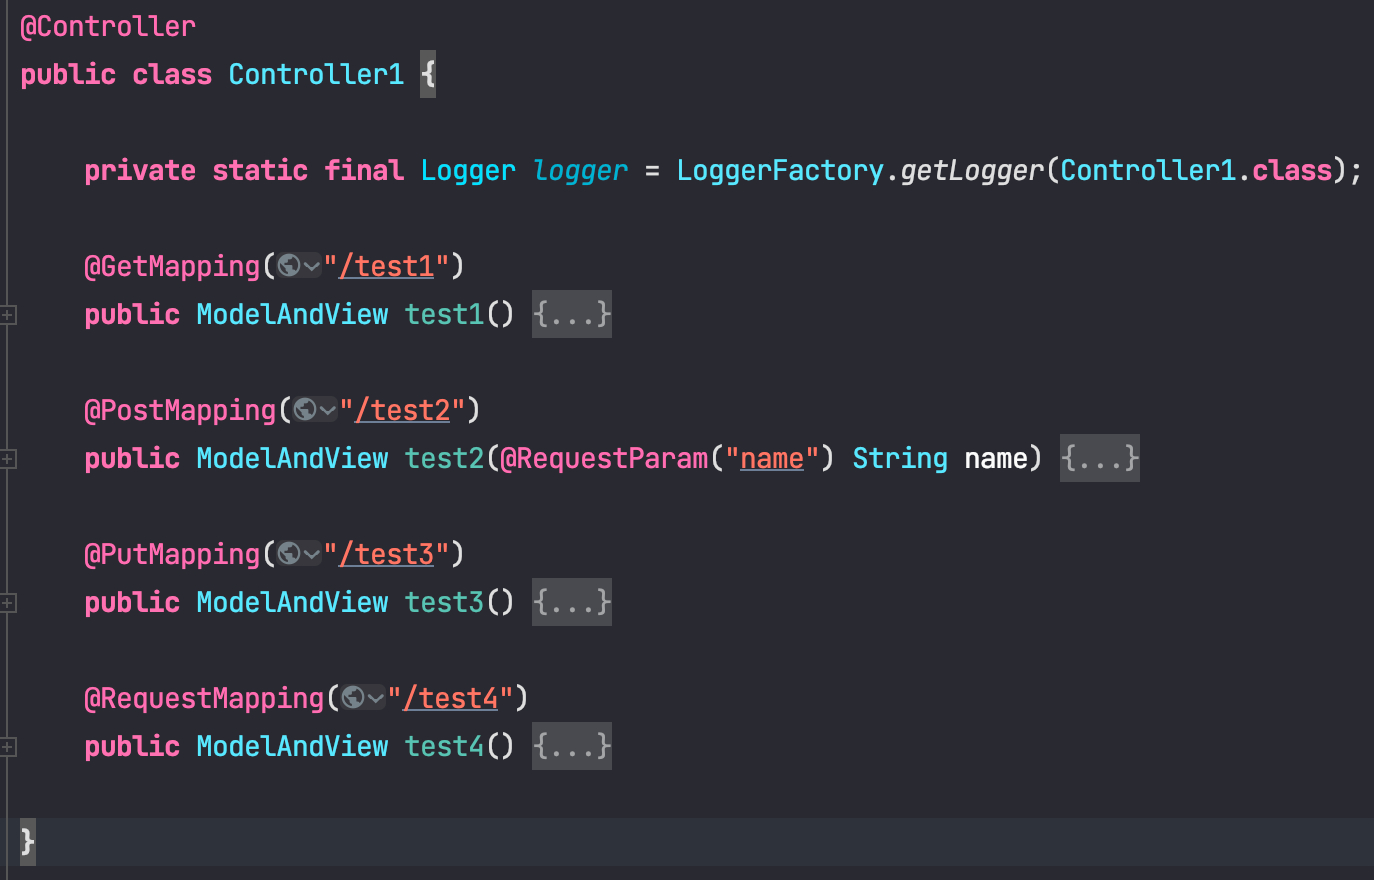This screenshot has width=1374, height=880.
Task: Follow the "/test3" URL path link
Action: click(x=387, y=554)
